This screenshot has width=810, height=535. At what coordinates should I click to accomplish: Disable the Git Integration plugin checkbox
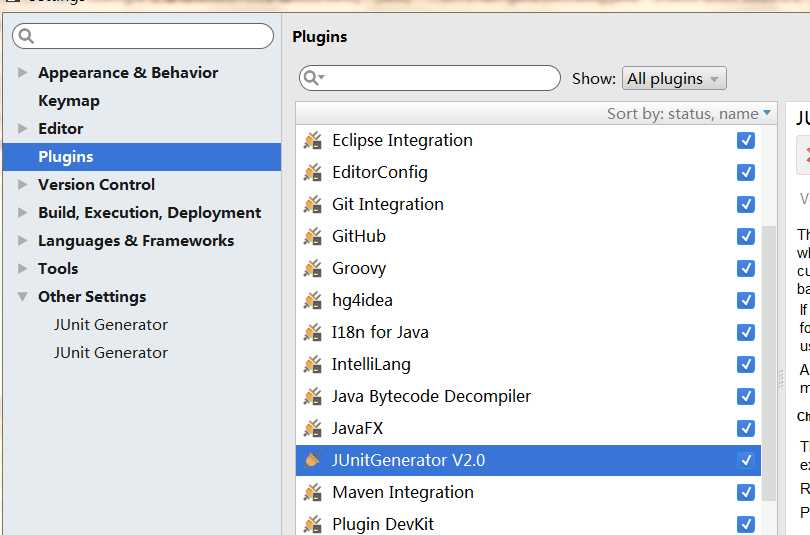click(745, 204)
